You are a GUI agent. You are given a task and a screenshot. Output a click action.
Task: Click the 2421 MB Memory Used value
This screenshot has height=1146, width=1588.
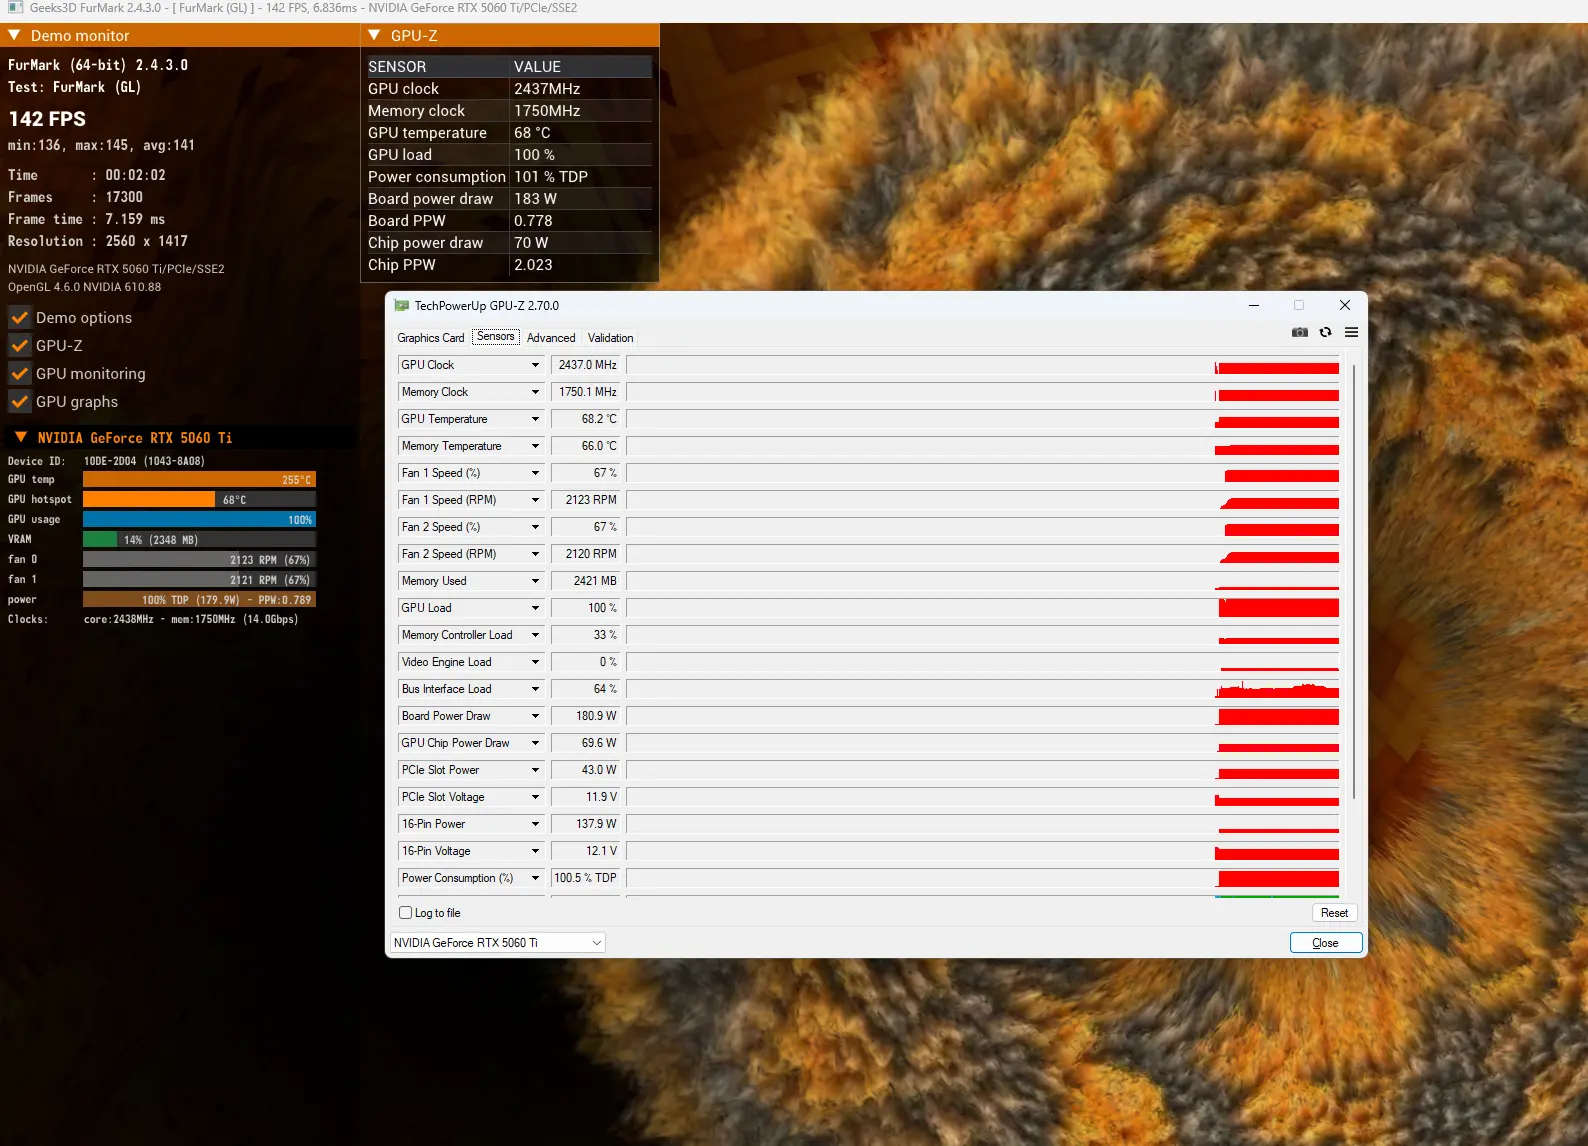click(x=586, y=581)
